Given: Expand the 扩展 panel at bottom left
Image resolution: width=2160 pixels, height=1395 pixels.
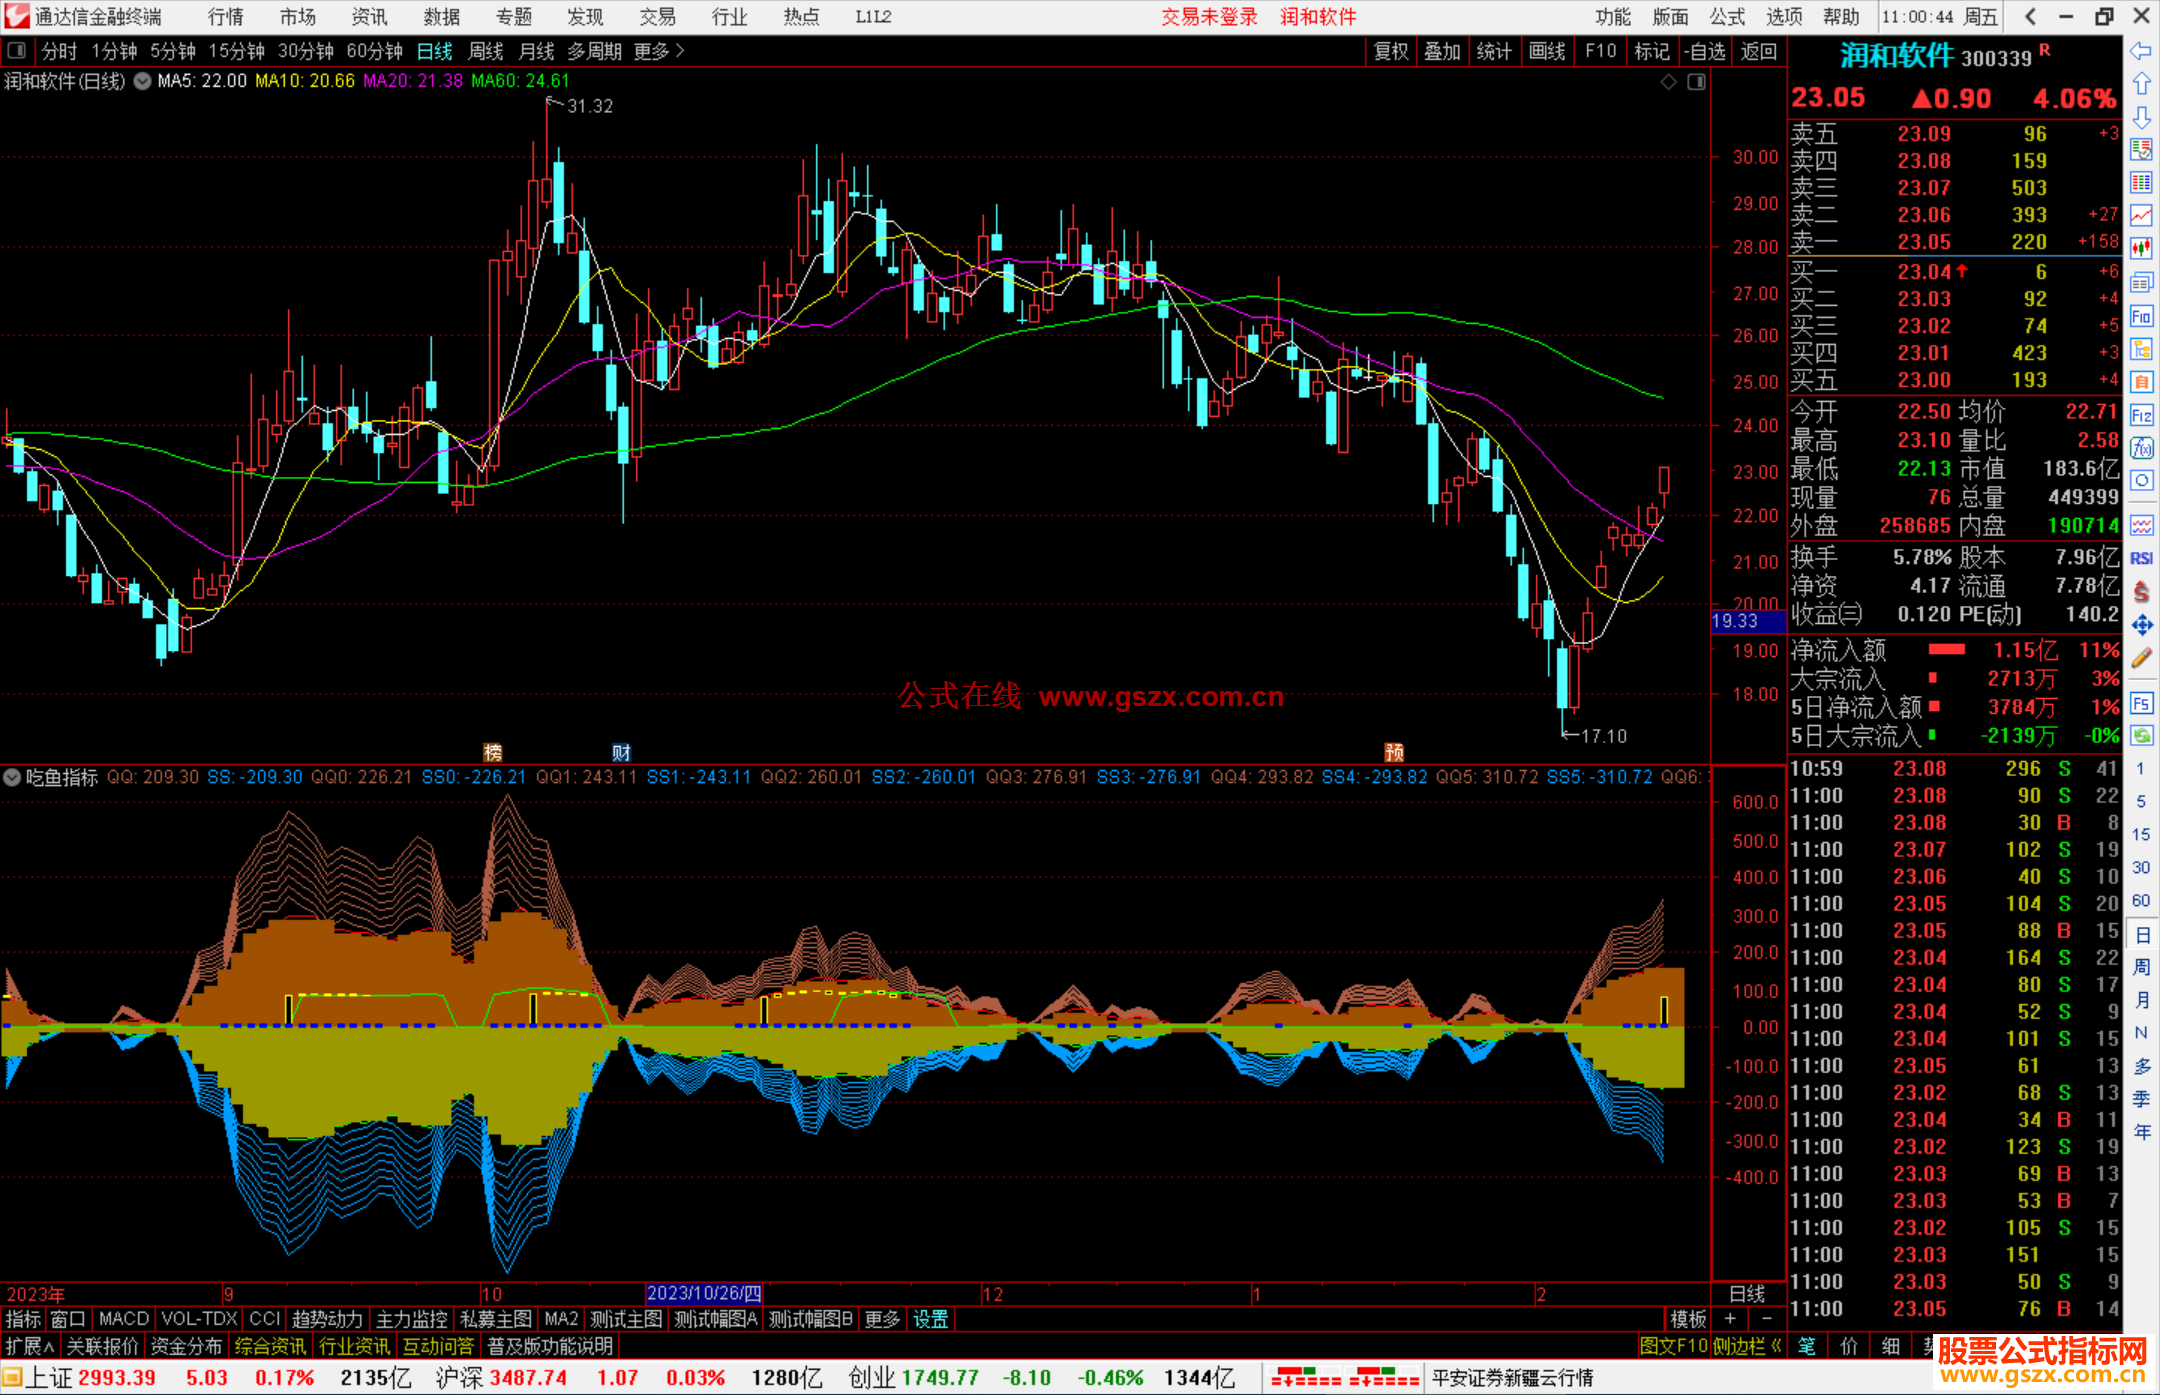Looking at the screenshot, I should (30, 1346).
